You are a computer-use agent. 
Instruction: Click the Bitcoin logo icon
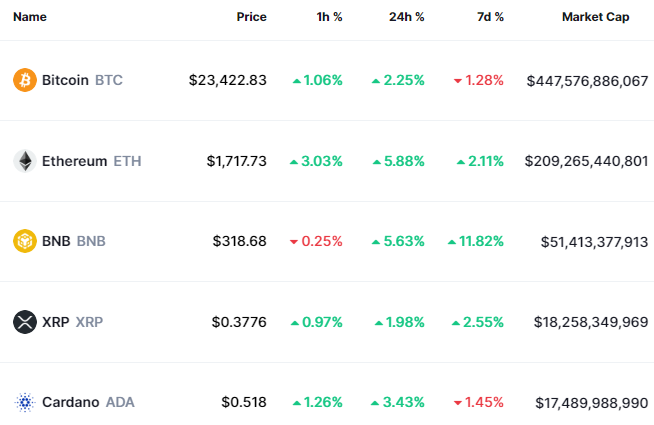24,80
